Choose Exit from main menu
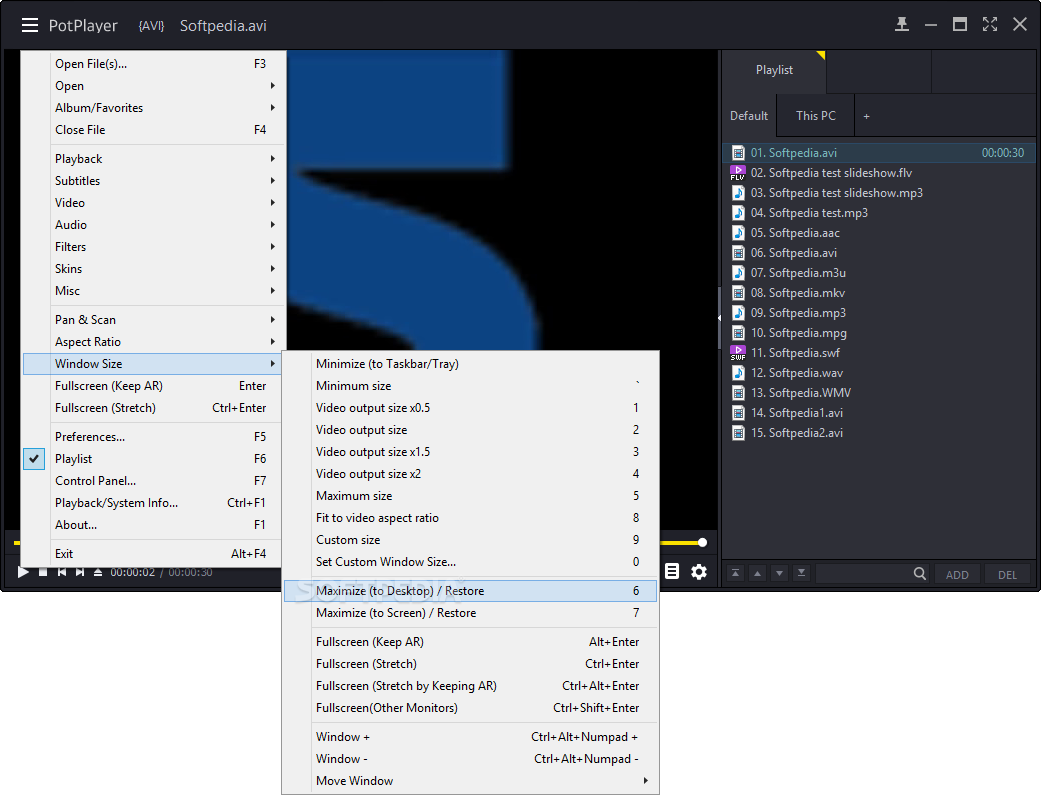1041x795 pixels. (x=154, y=553)
